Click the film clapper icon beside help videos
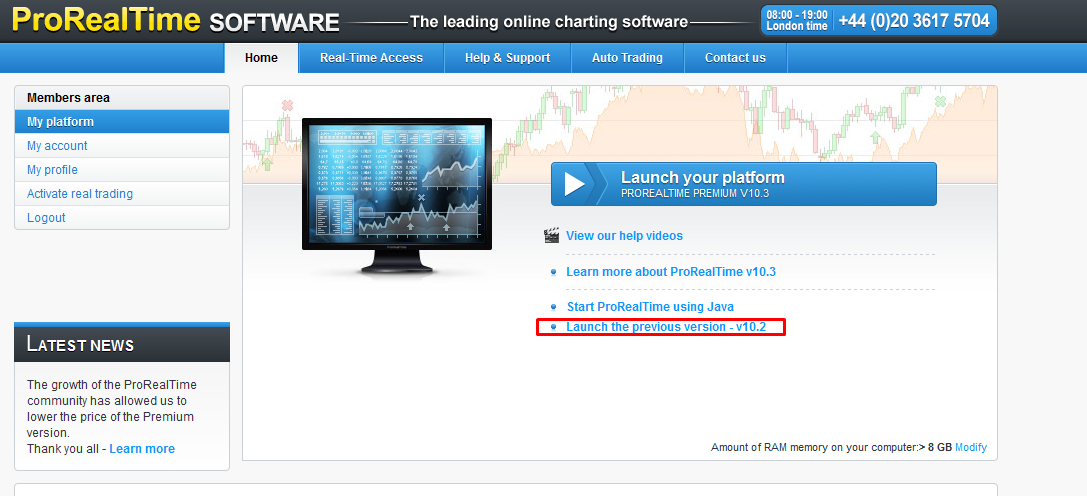1087x496 pixels. point(552,236)
